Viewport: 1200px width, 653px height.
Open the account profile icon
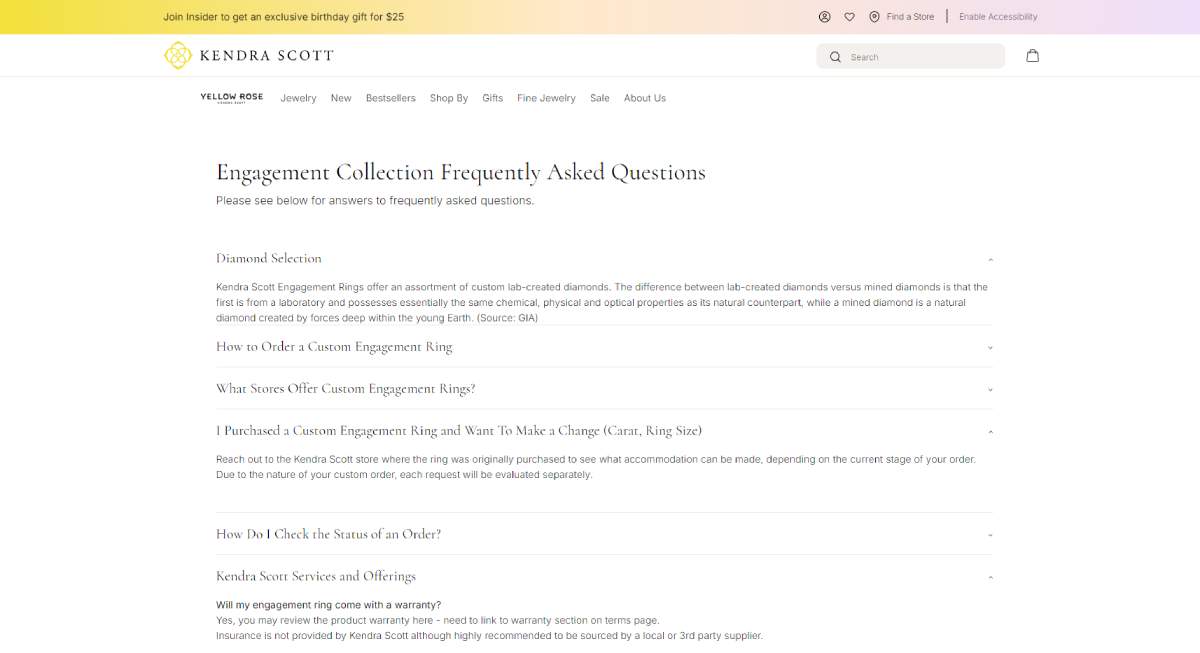coord(825,17)
